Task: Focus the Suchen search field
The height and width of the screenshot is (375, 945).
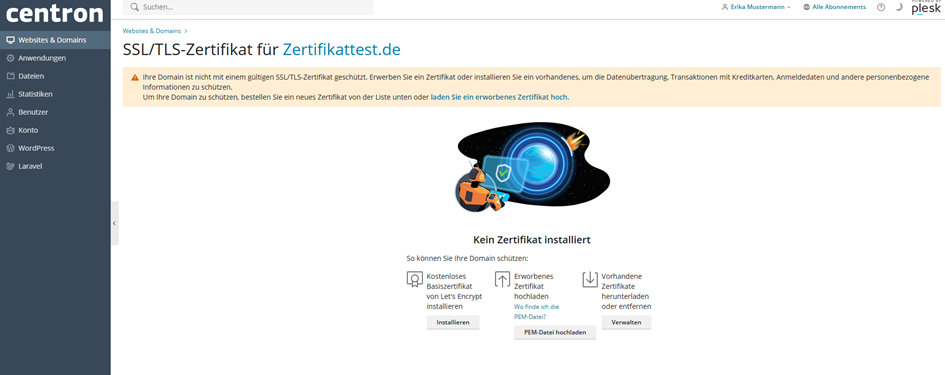Action: click(248, 7)
